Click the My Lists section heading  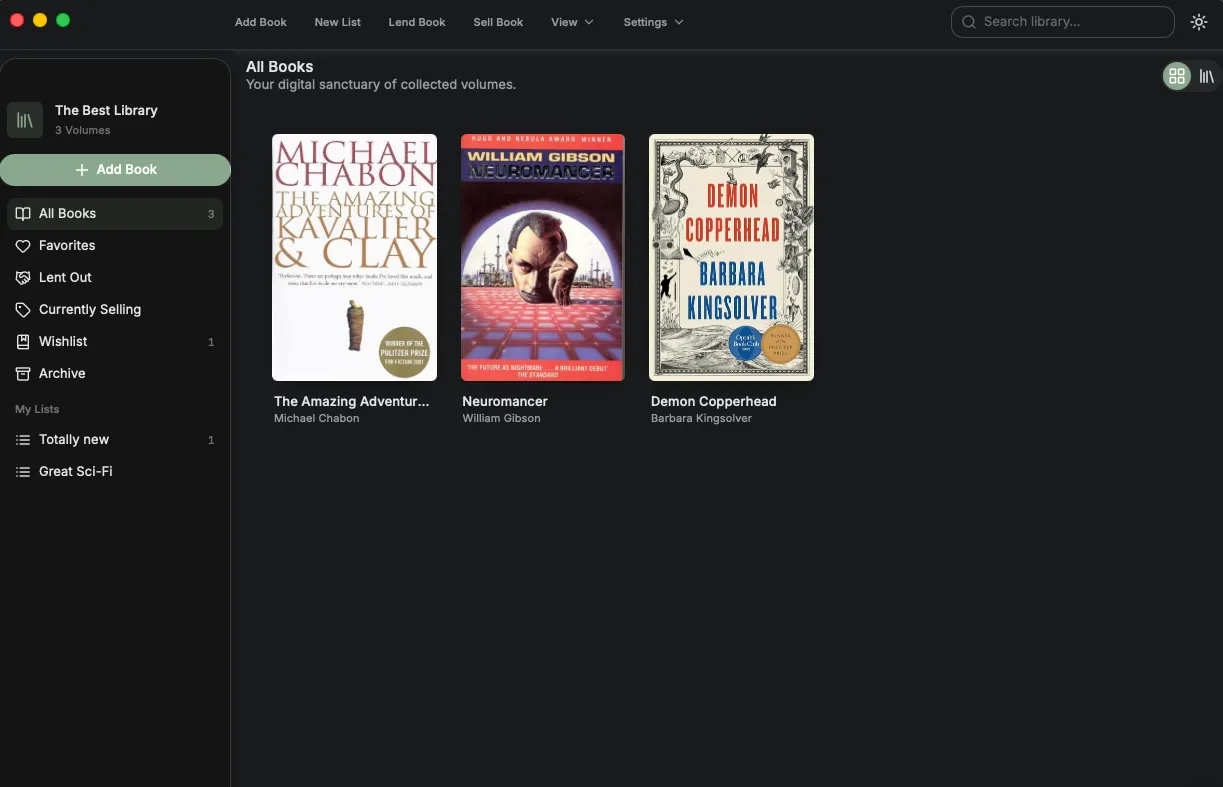[37, 409]
